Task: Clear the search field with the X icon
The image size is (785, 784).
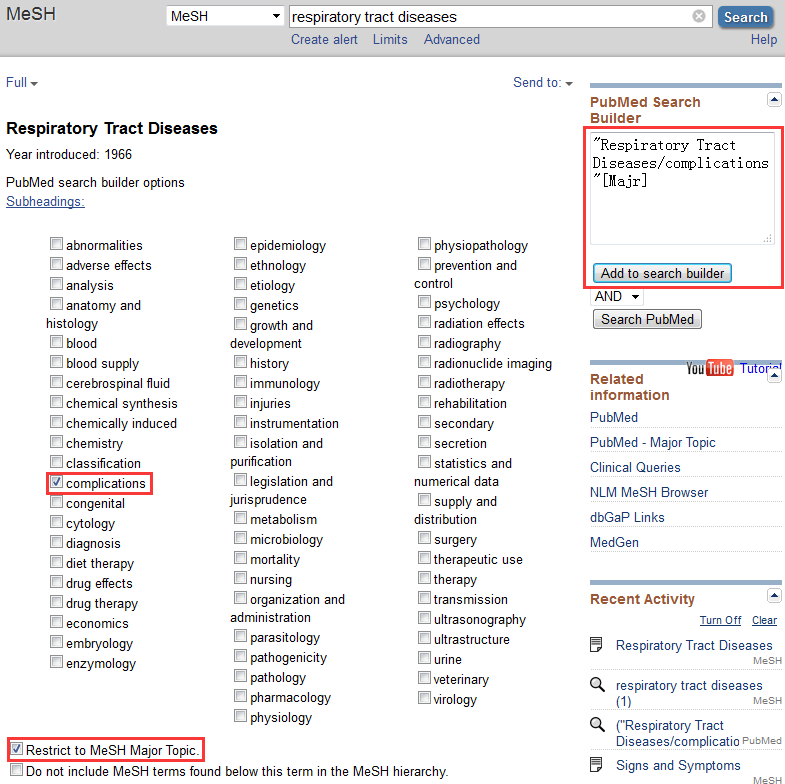Action: (699, 16)
